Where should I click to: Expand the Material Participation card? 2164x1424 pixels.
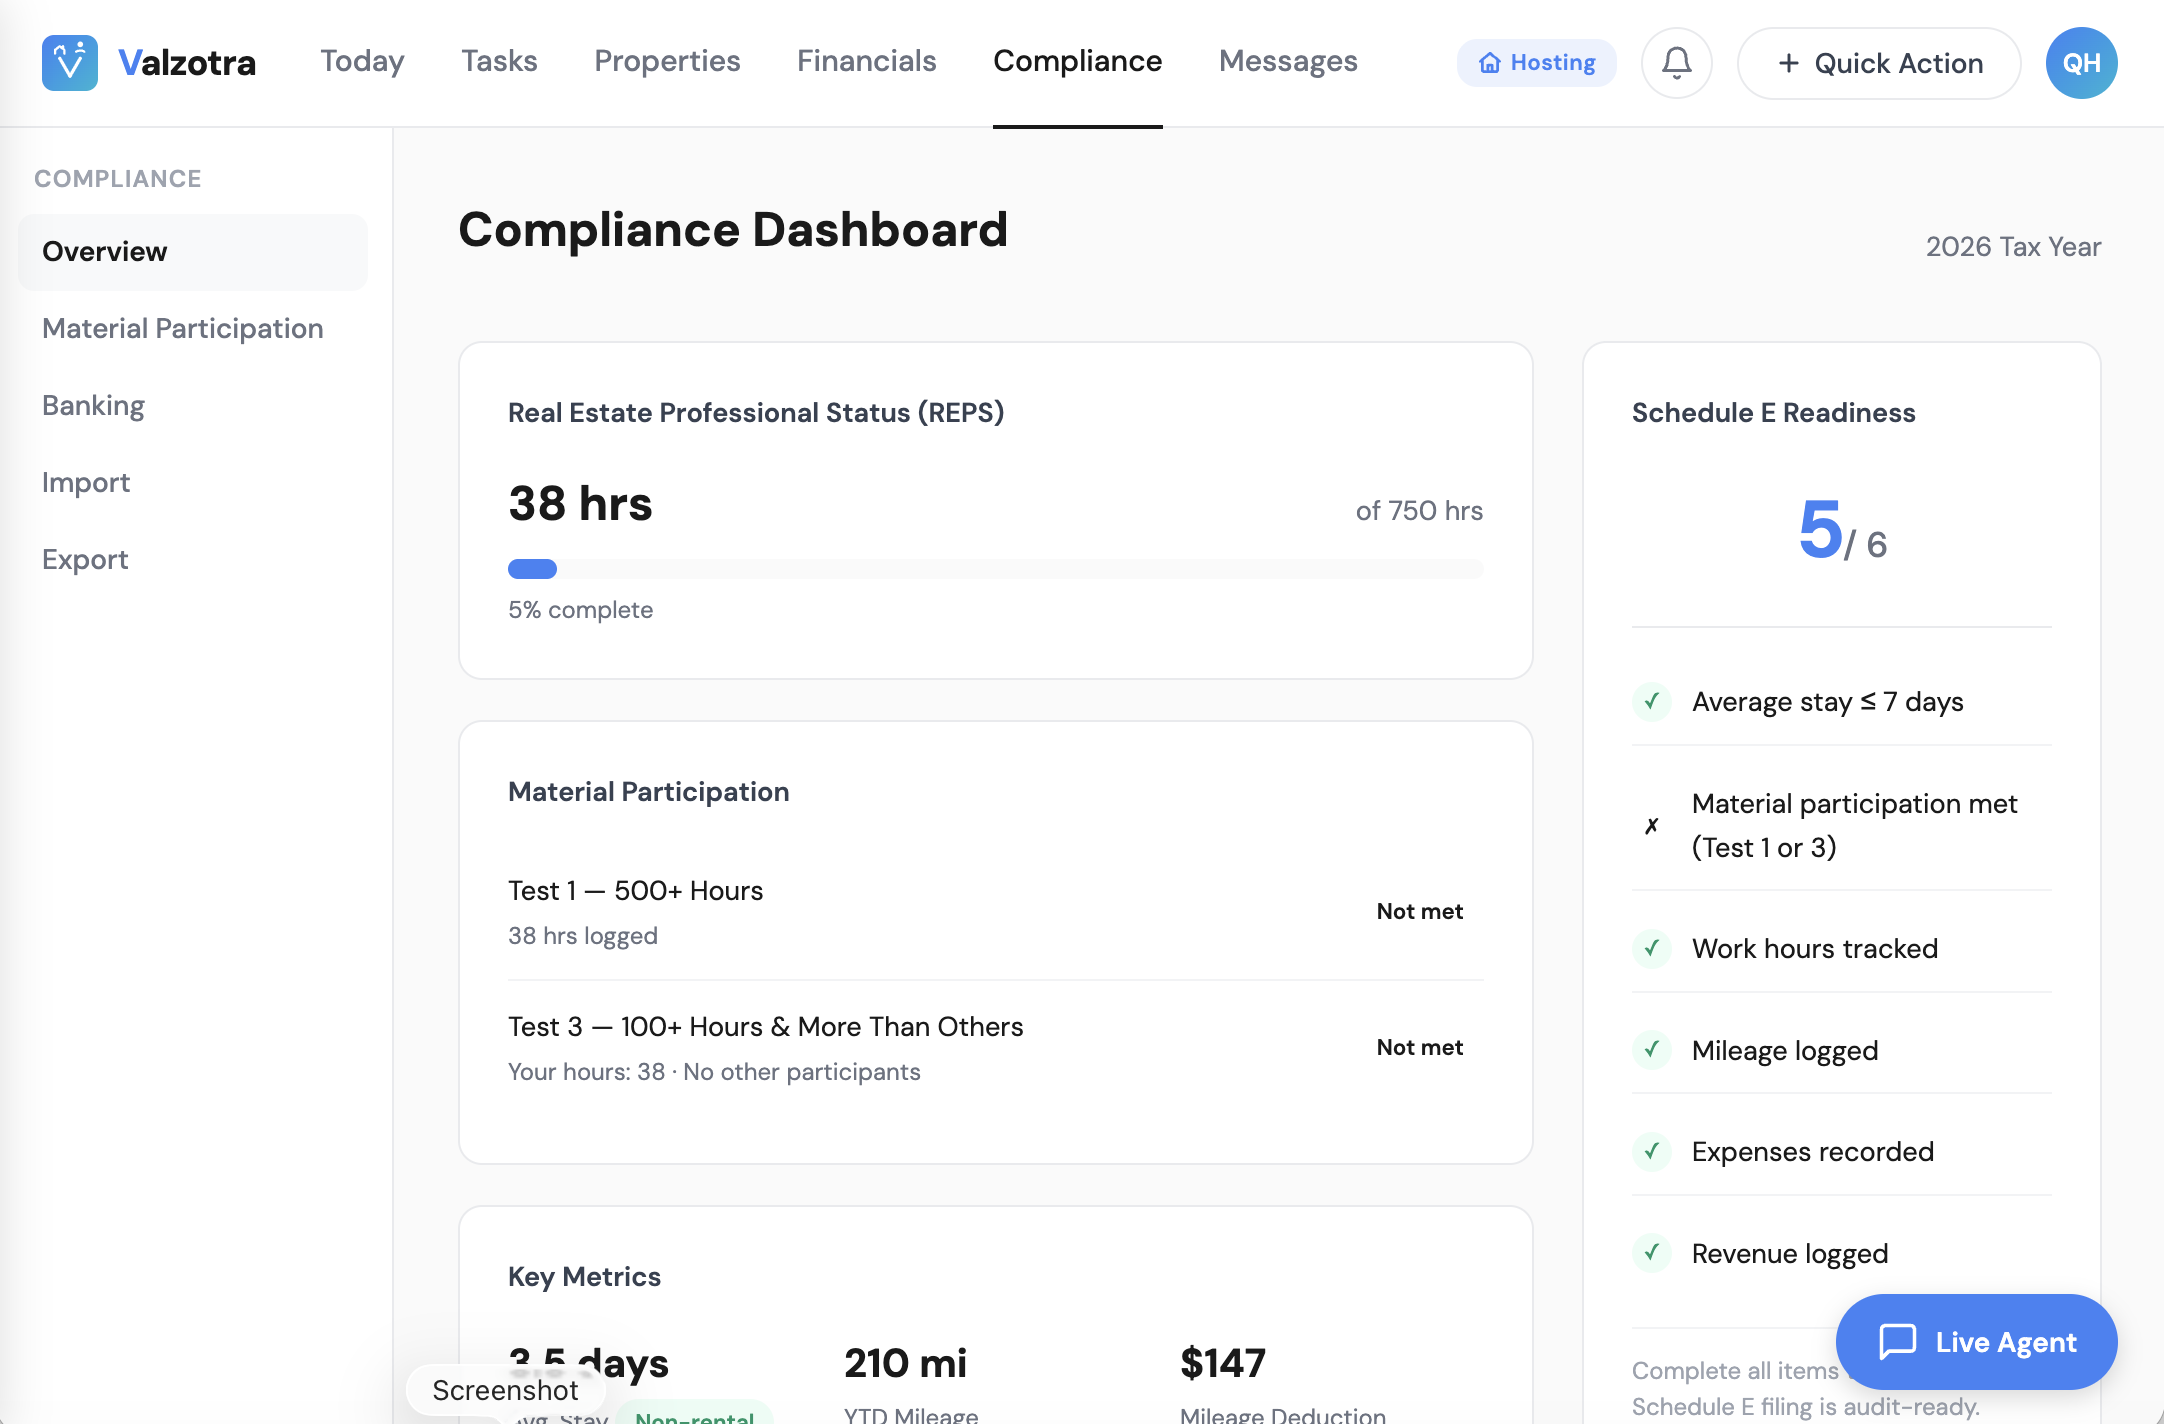point(648,791)
